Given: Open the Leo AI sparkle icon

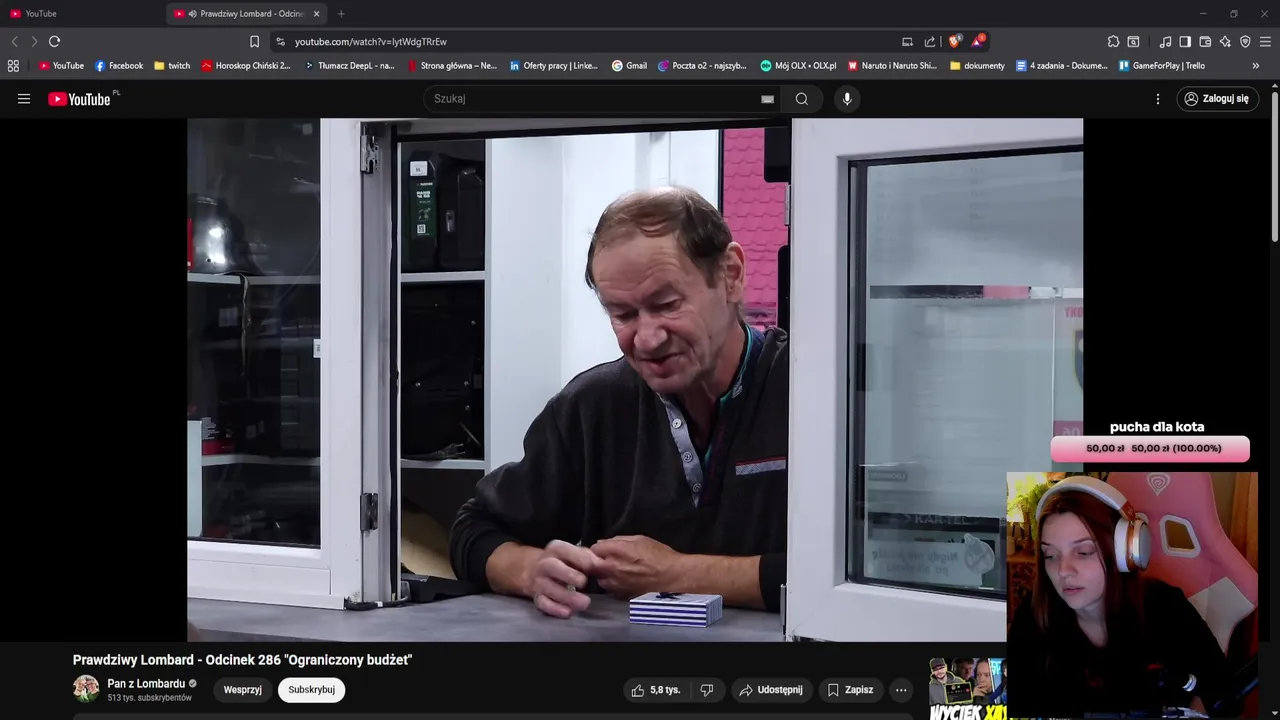Looking at the screenshot, I should pos(1225,41).
